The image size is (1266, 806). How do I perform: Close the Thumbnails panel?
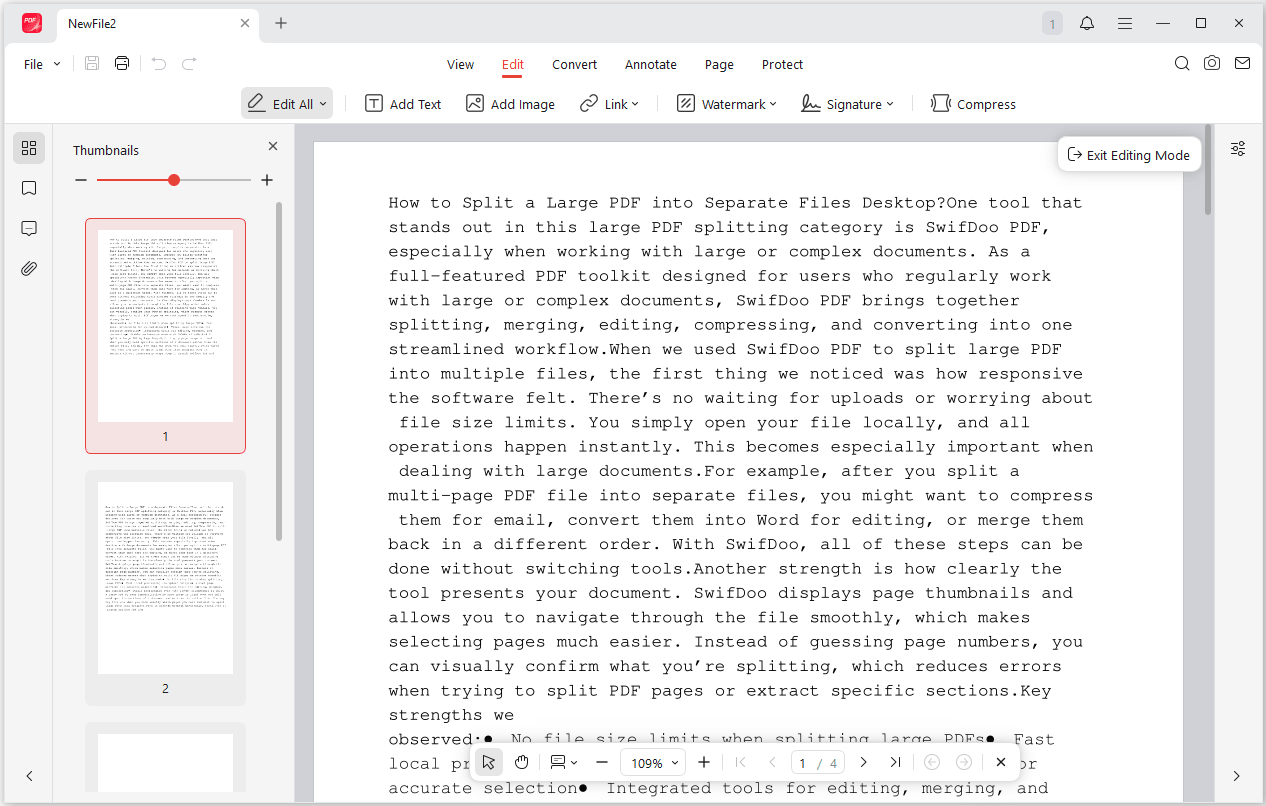pyautogui.click(x=273, y=146)
